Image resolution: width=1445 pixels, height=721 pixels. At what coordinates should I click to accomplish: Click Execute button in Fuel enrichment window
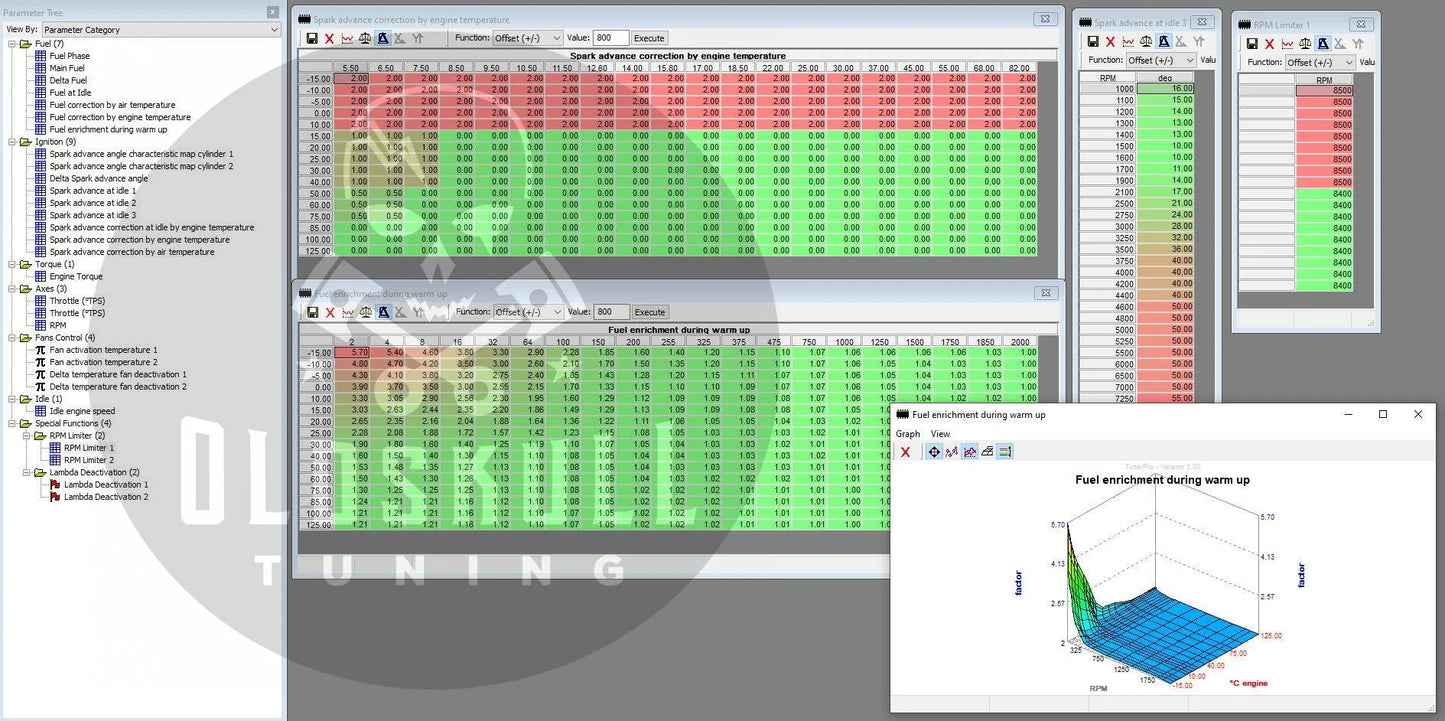[649, 312]
